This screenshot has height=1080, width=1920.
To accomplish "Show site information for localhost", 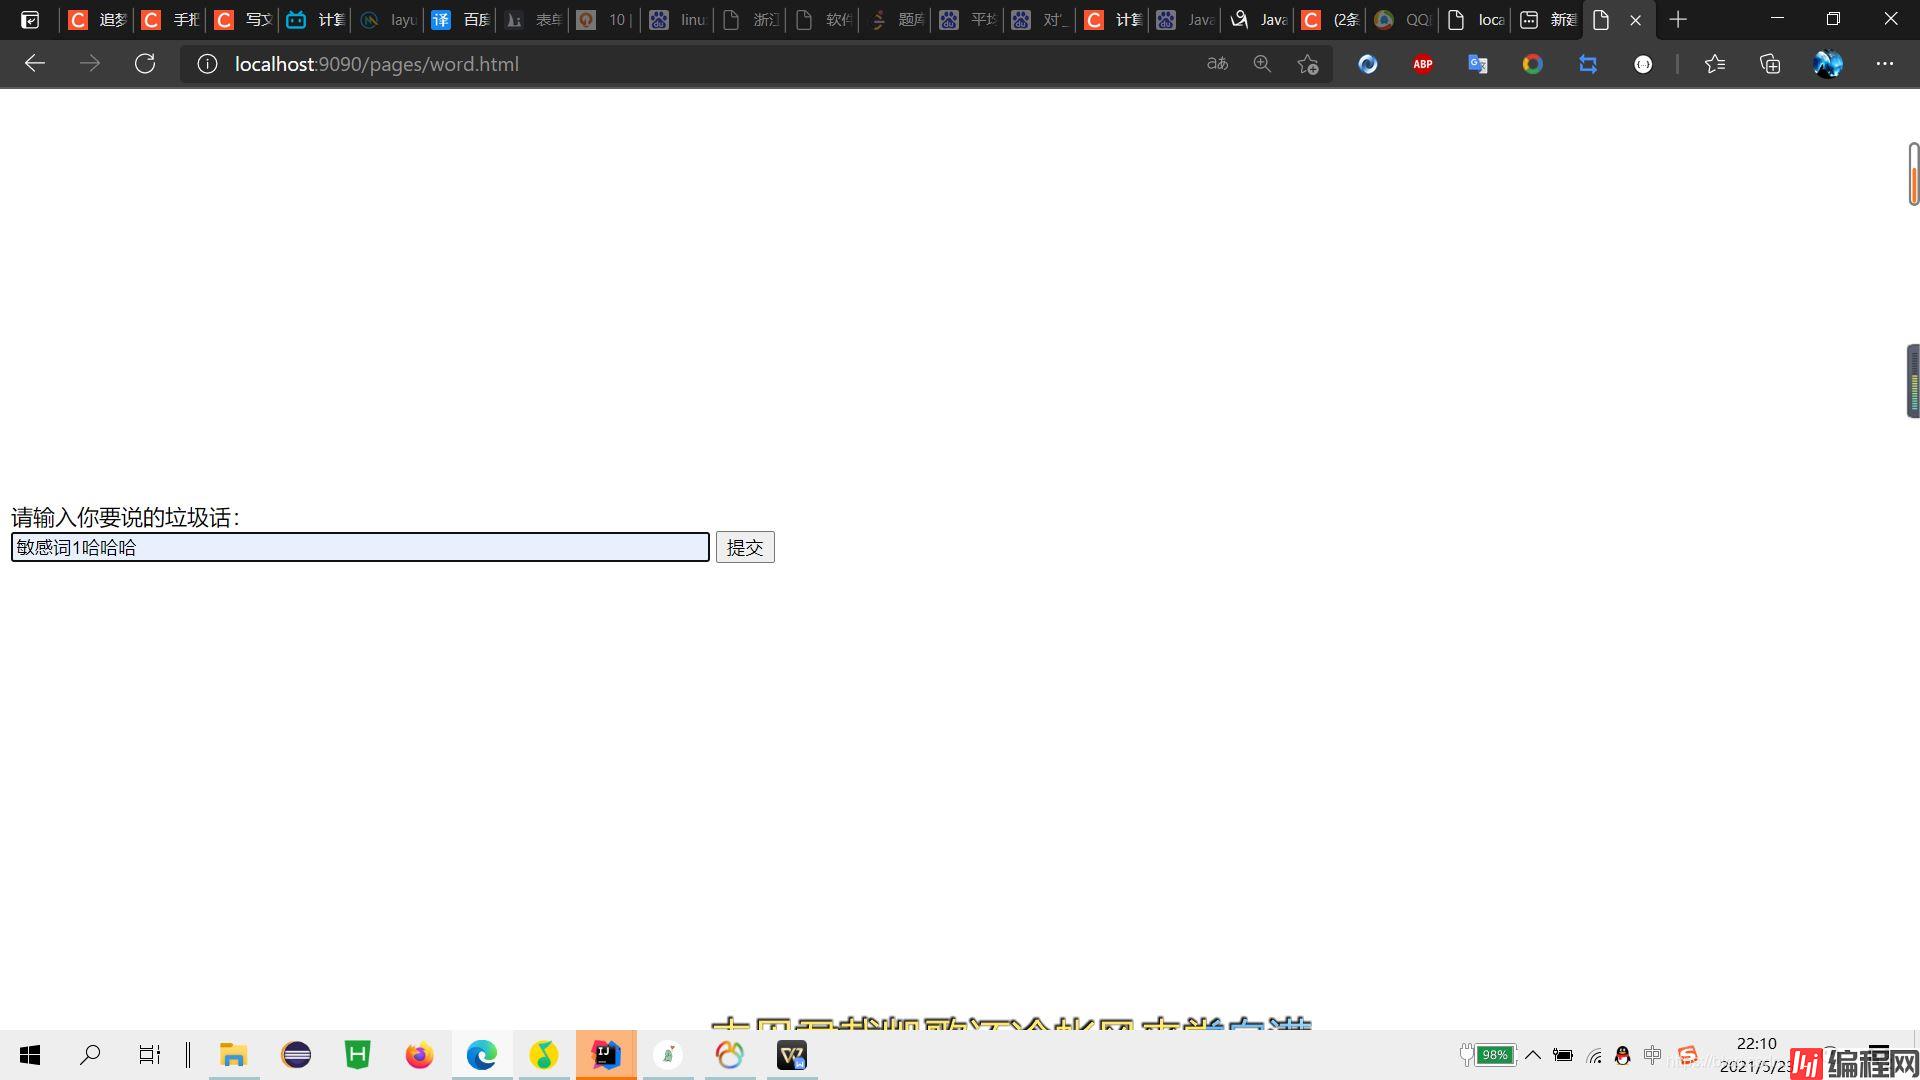I will [207, 64].
